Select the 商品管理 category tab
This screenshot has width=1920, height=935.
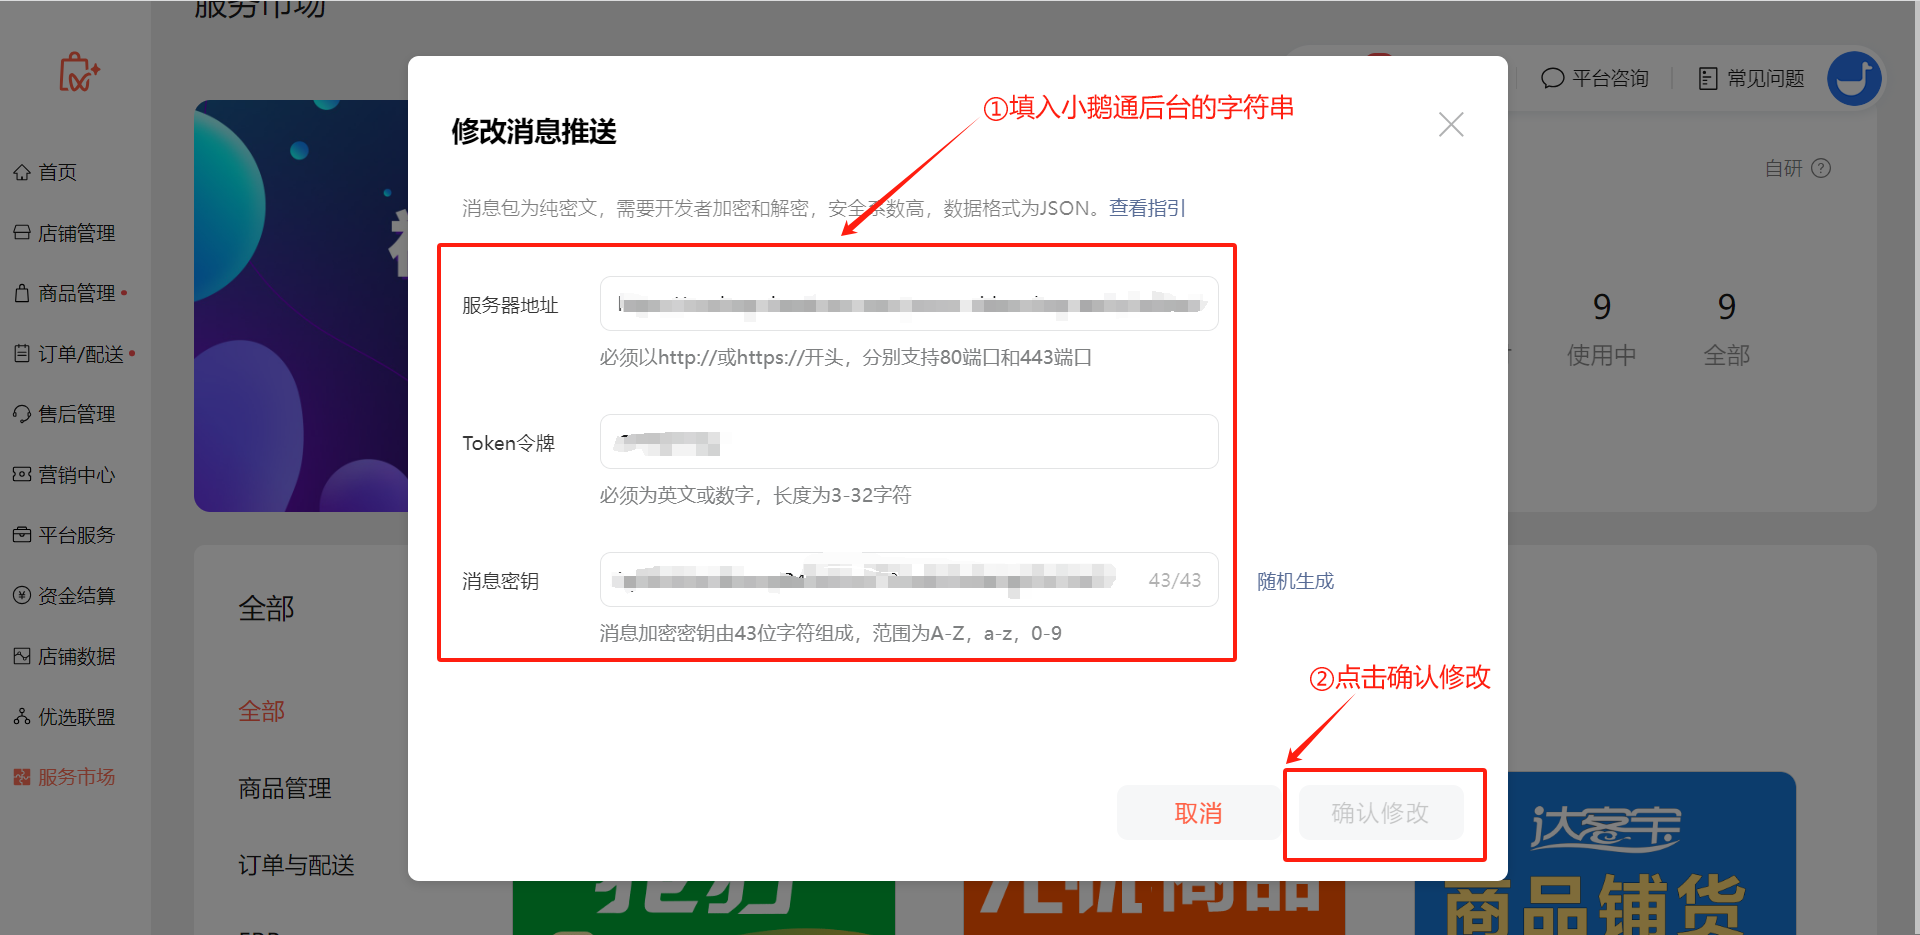tap(285, 788)
